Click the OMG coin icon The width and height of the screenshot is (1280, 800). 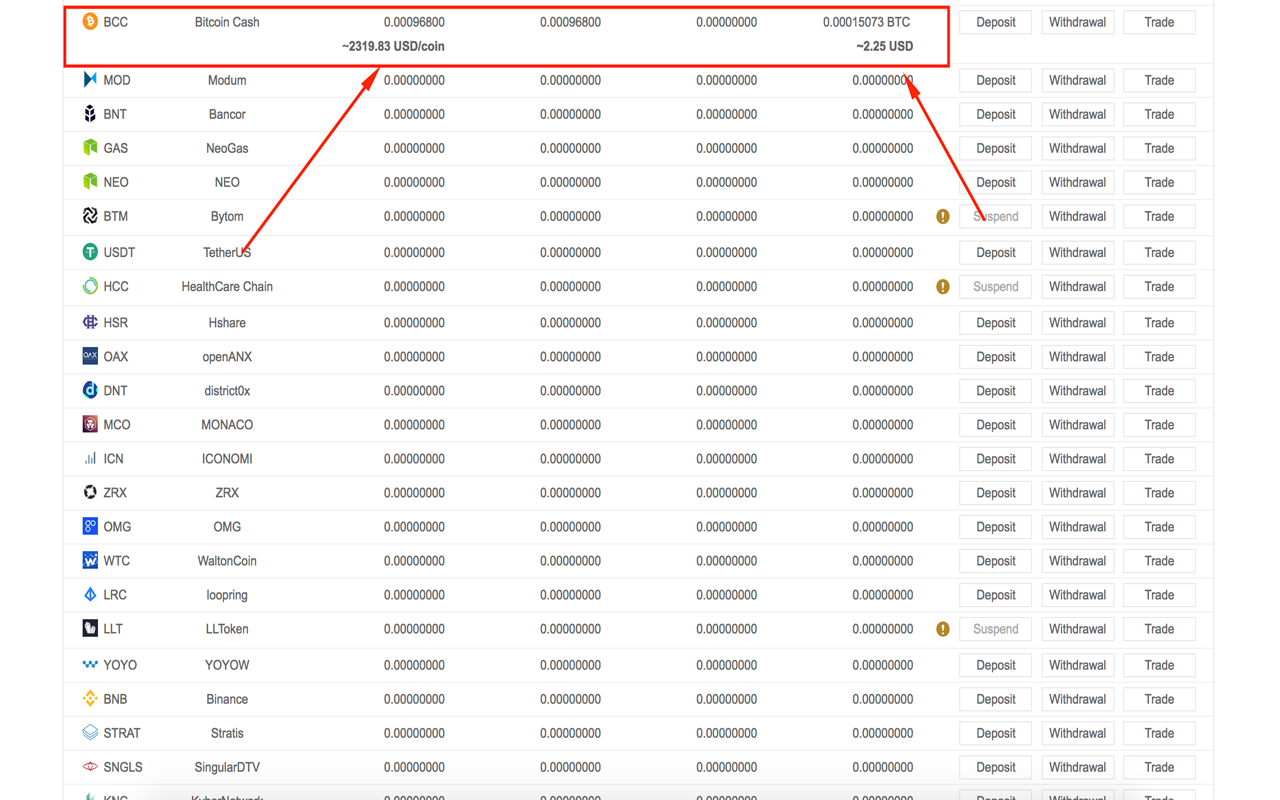90,526
